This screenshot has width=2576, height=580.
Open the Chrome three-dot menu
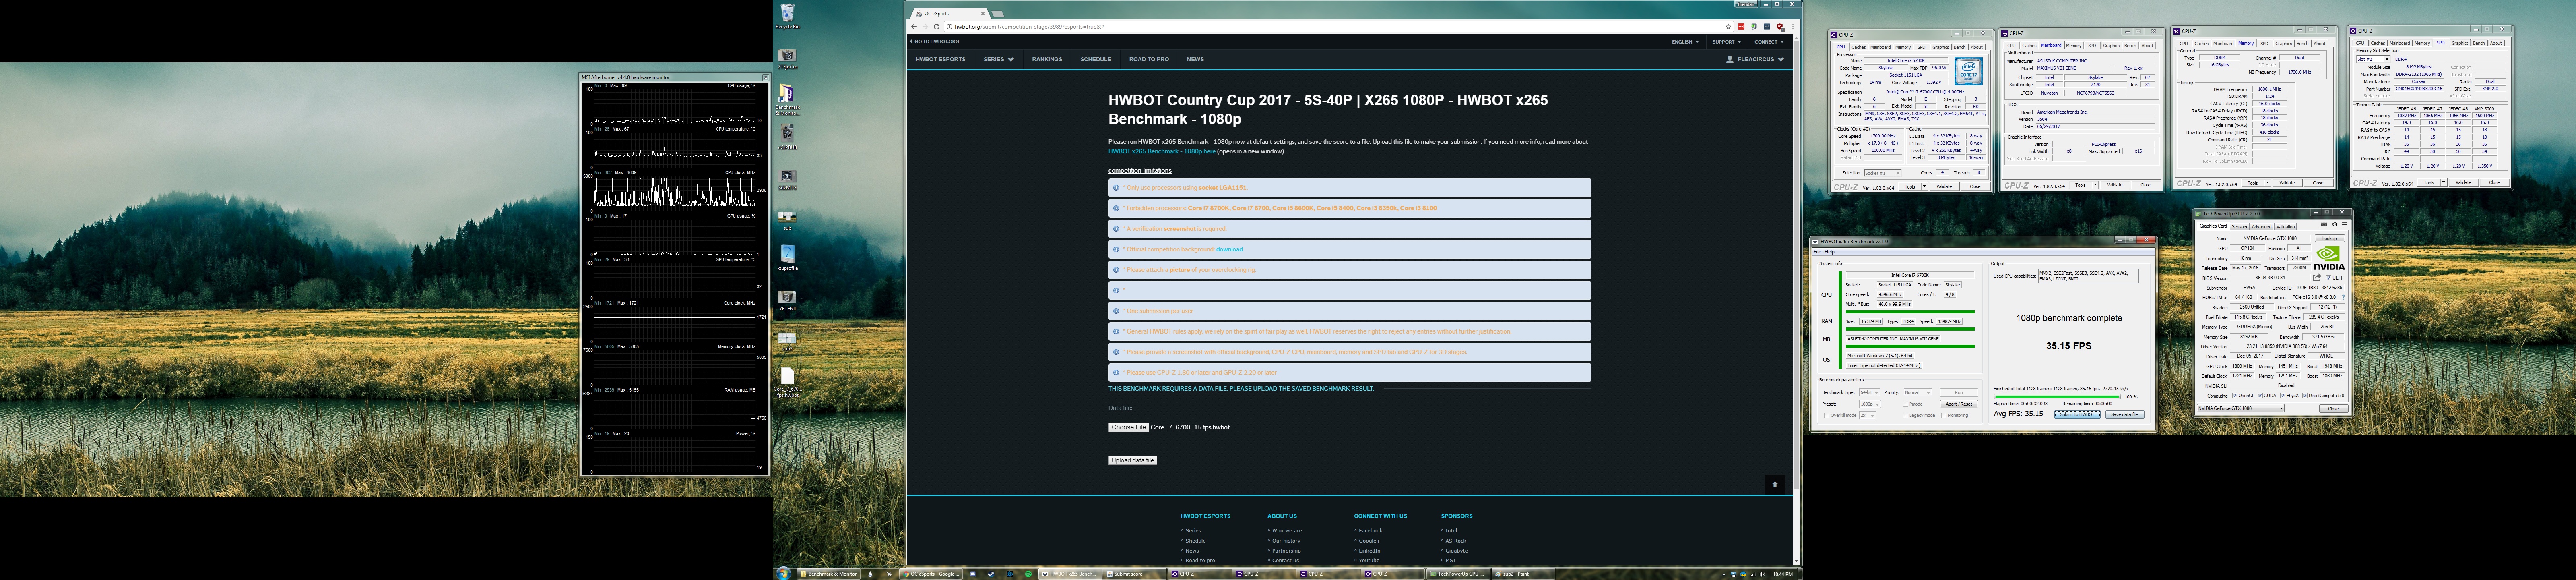coord(1793,27)
